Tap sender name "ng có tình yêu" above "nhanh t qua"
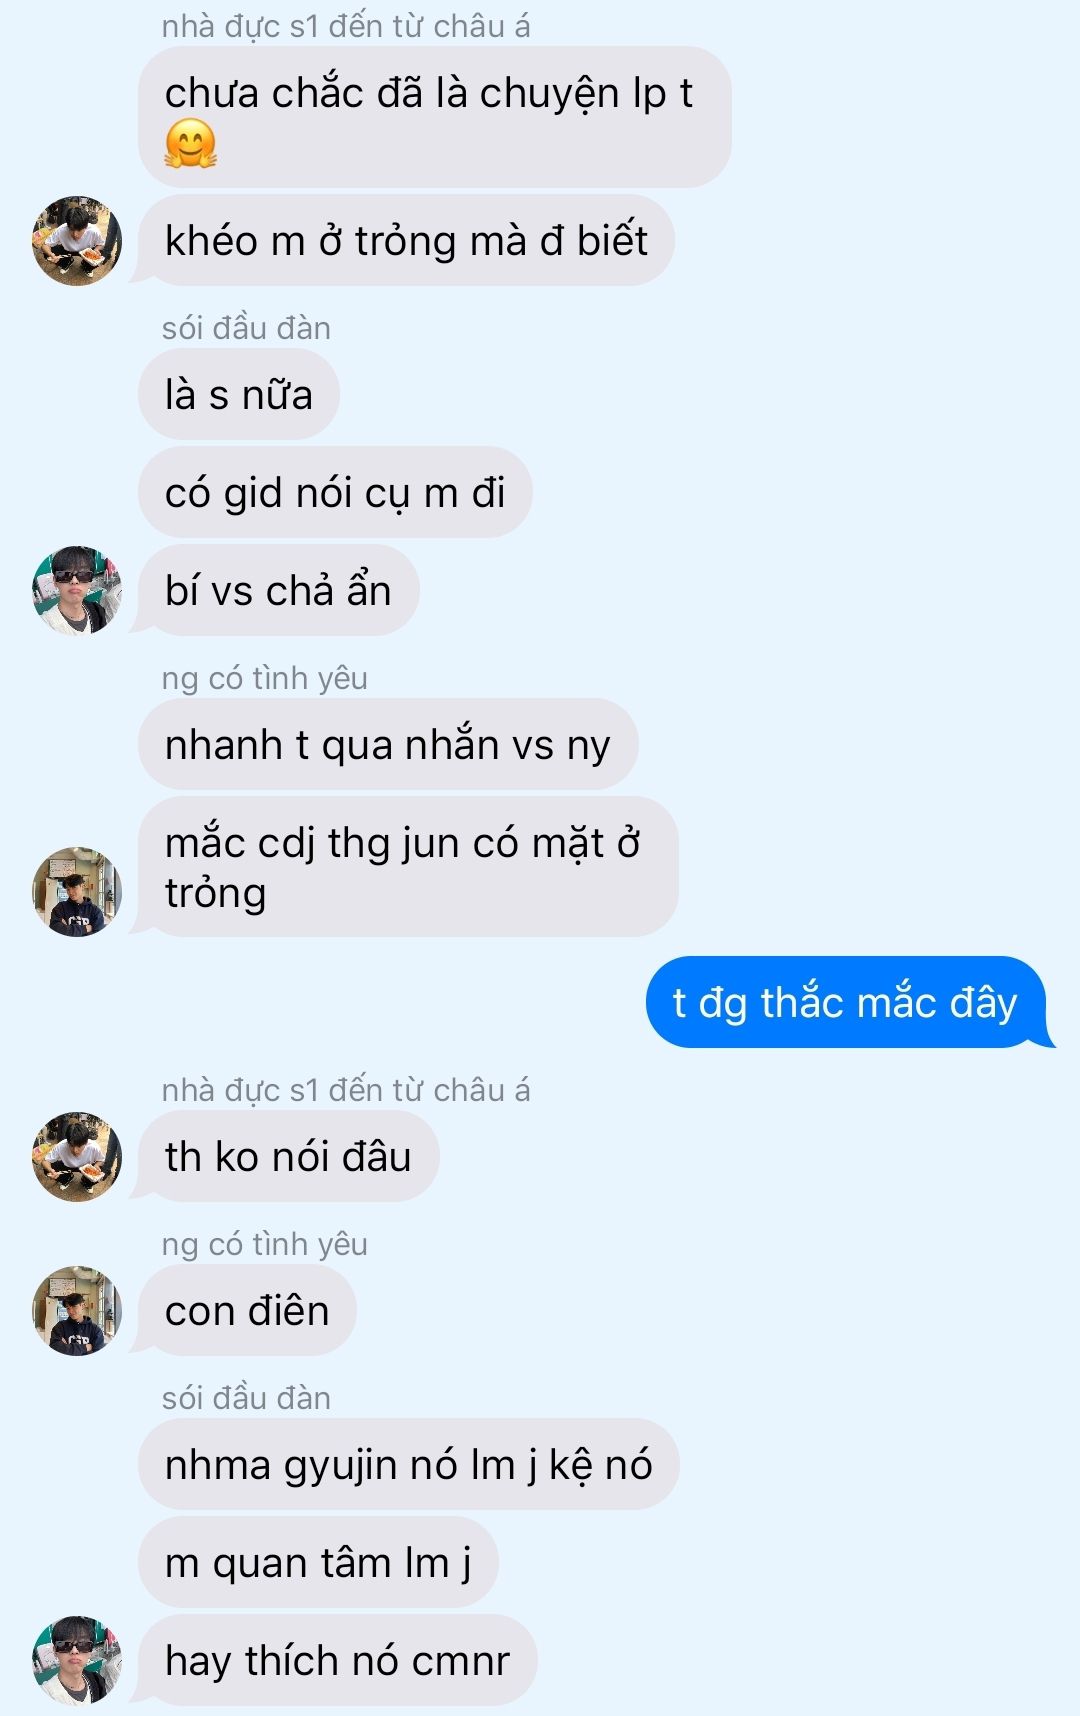 265,678
